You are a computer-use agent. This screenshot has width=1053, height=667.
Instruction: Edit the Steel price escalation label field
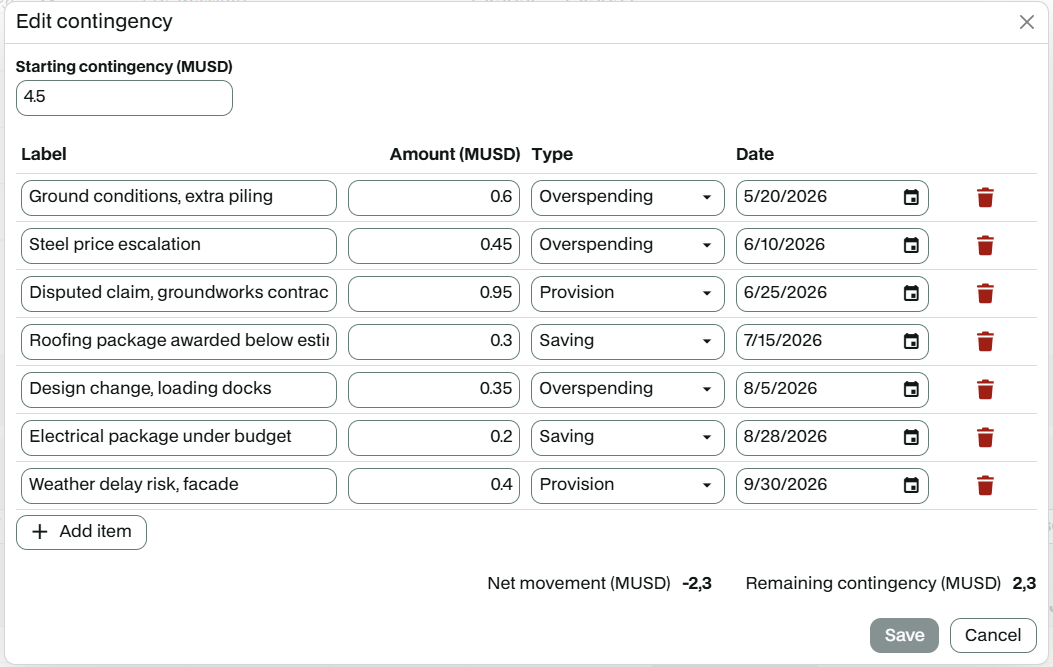coord(179,246)
